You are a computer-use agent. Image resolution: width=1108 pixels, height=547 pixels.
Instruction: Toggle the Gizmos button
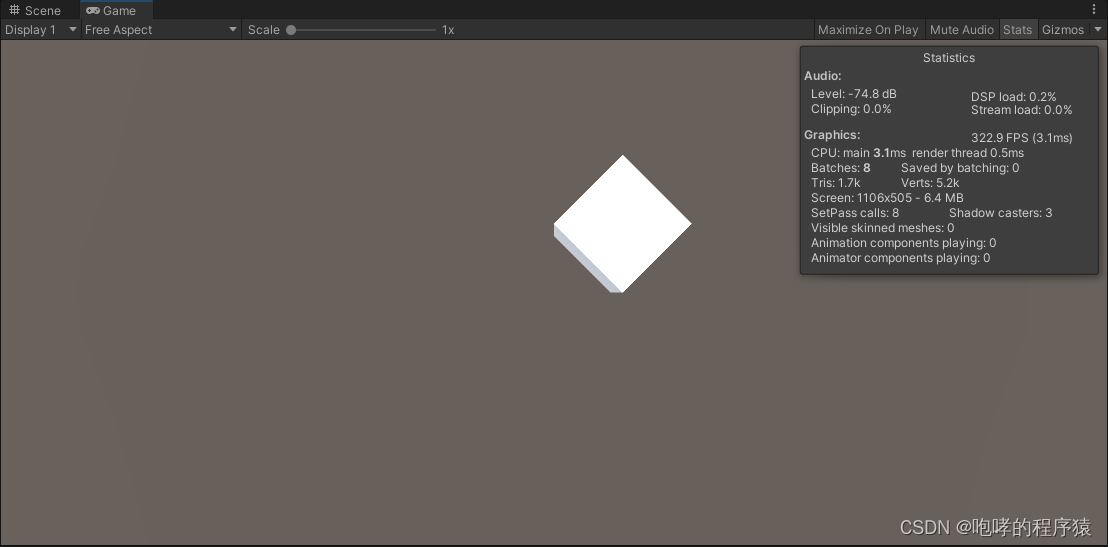point(1063,30)
